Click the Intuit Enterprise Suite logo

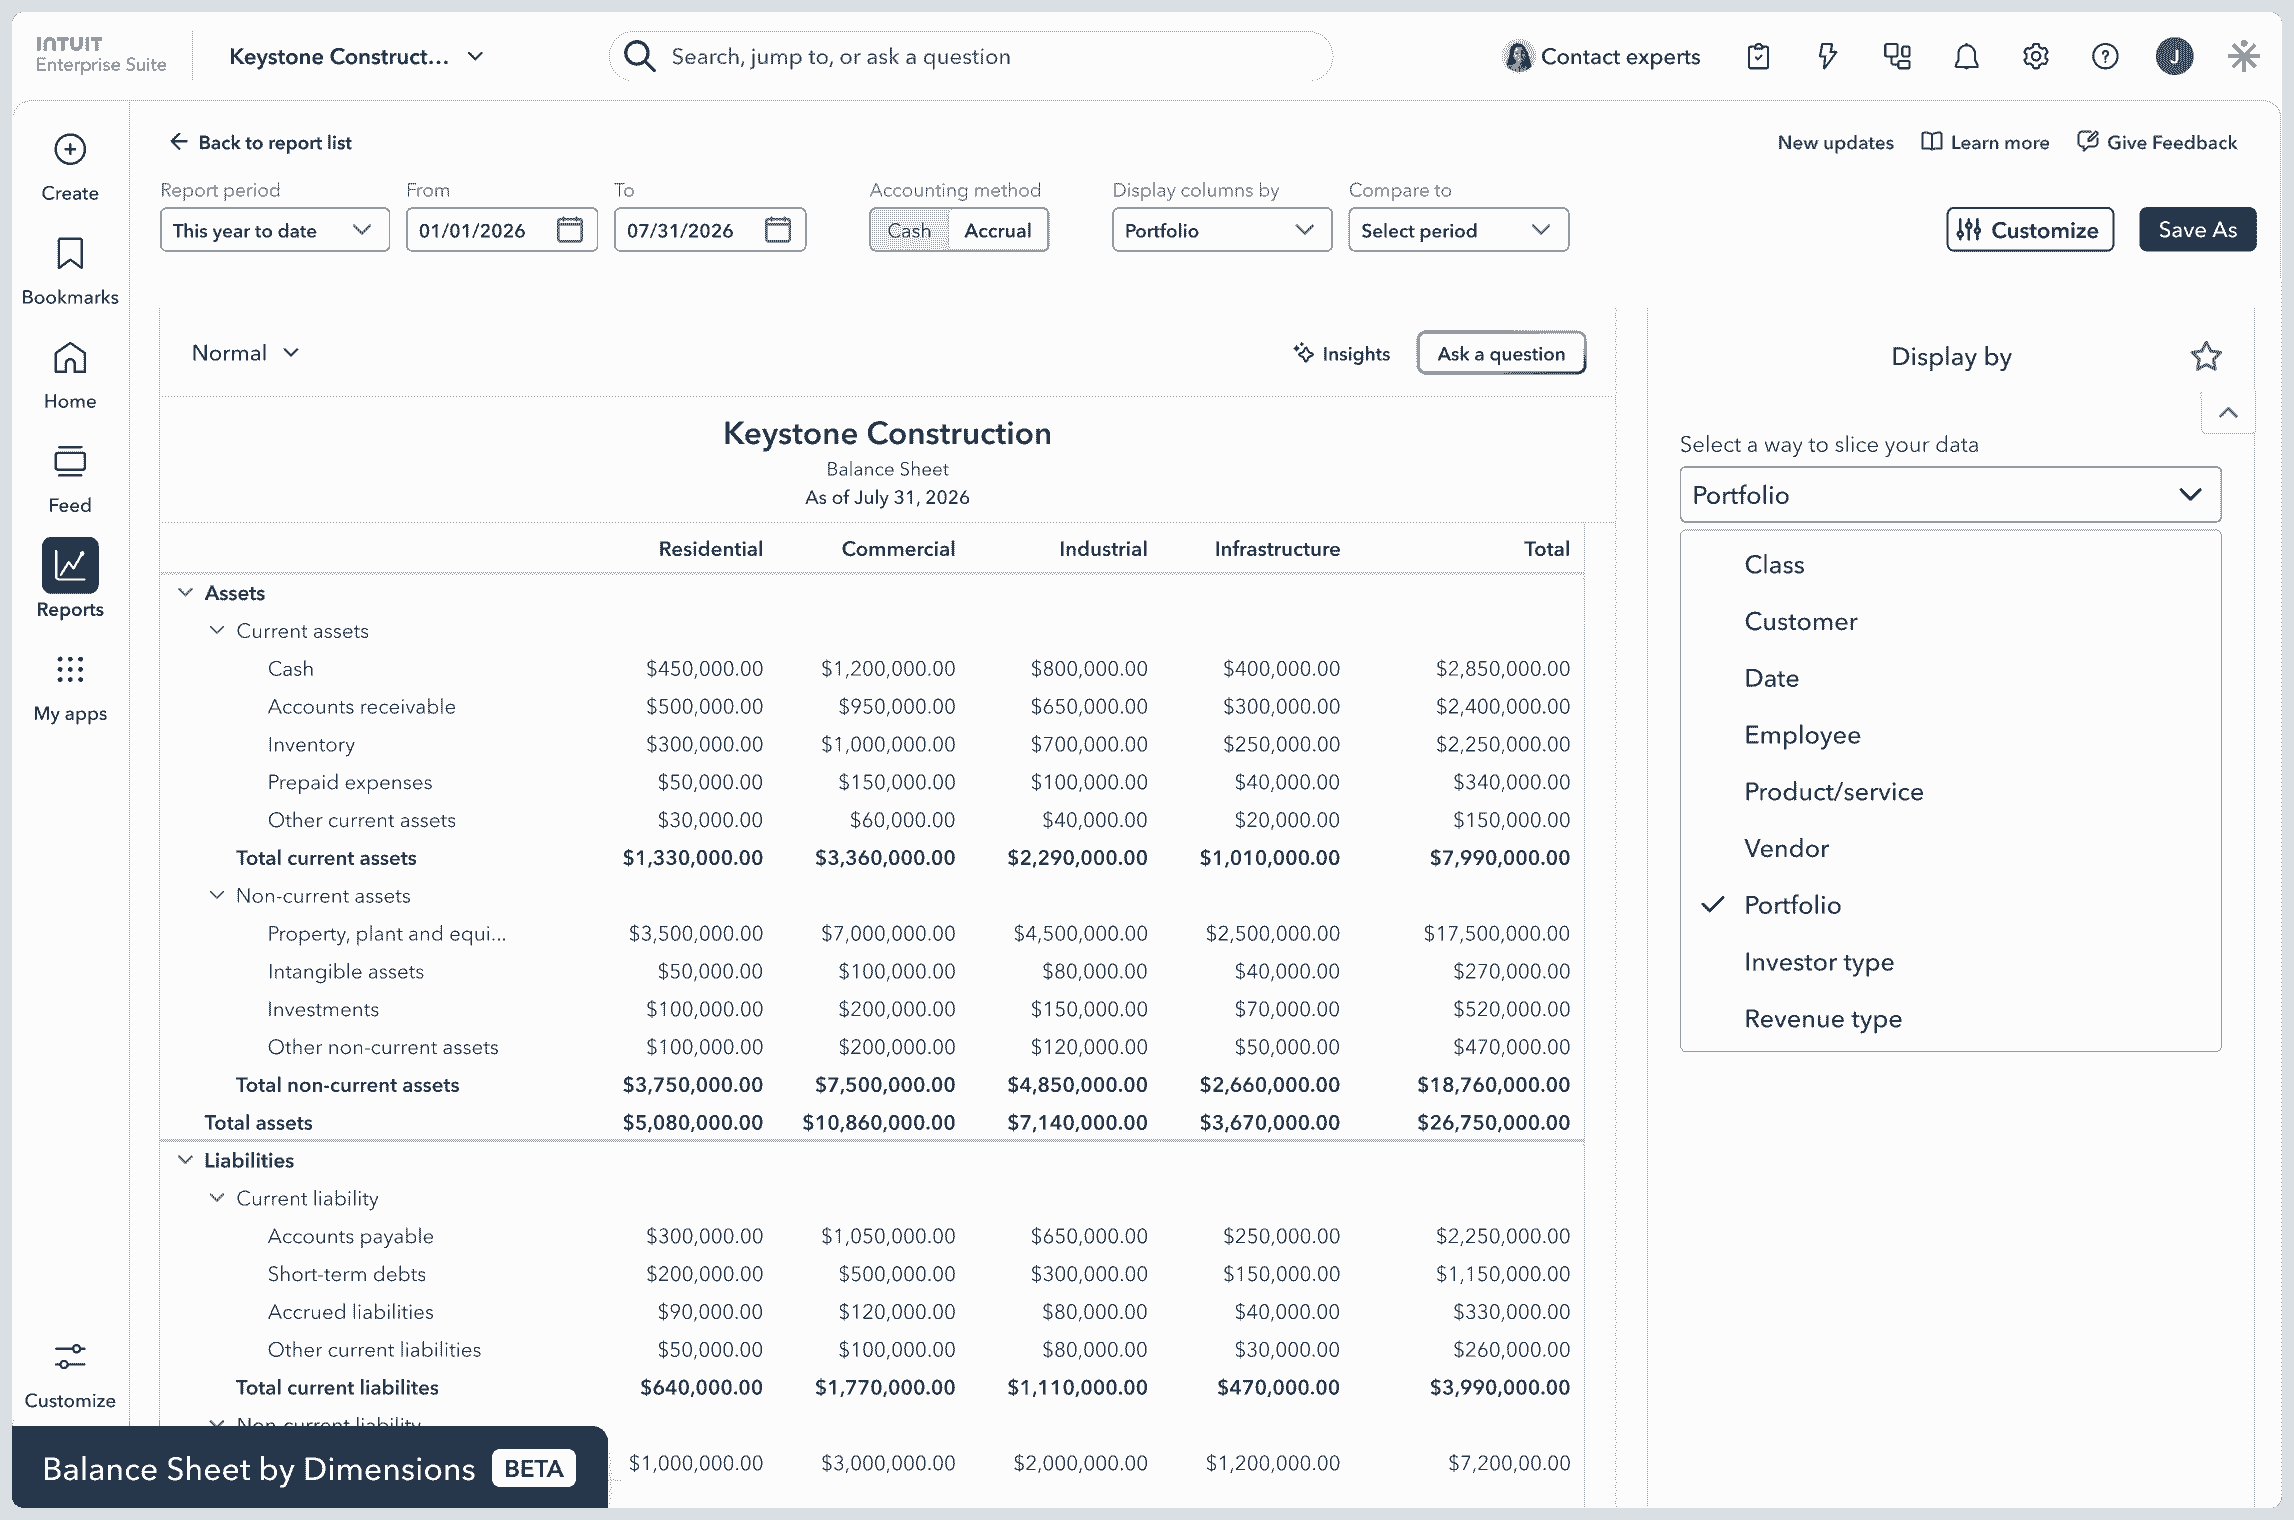click(101, 55)
